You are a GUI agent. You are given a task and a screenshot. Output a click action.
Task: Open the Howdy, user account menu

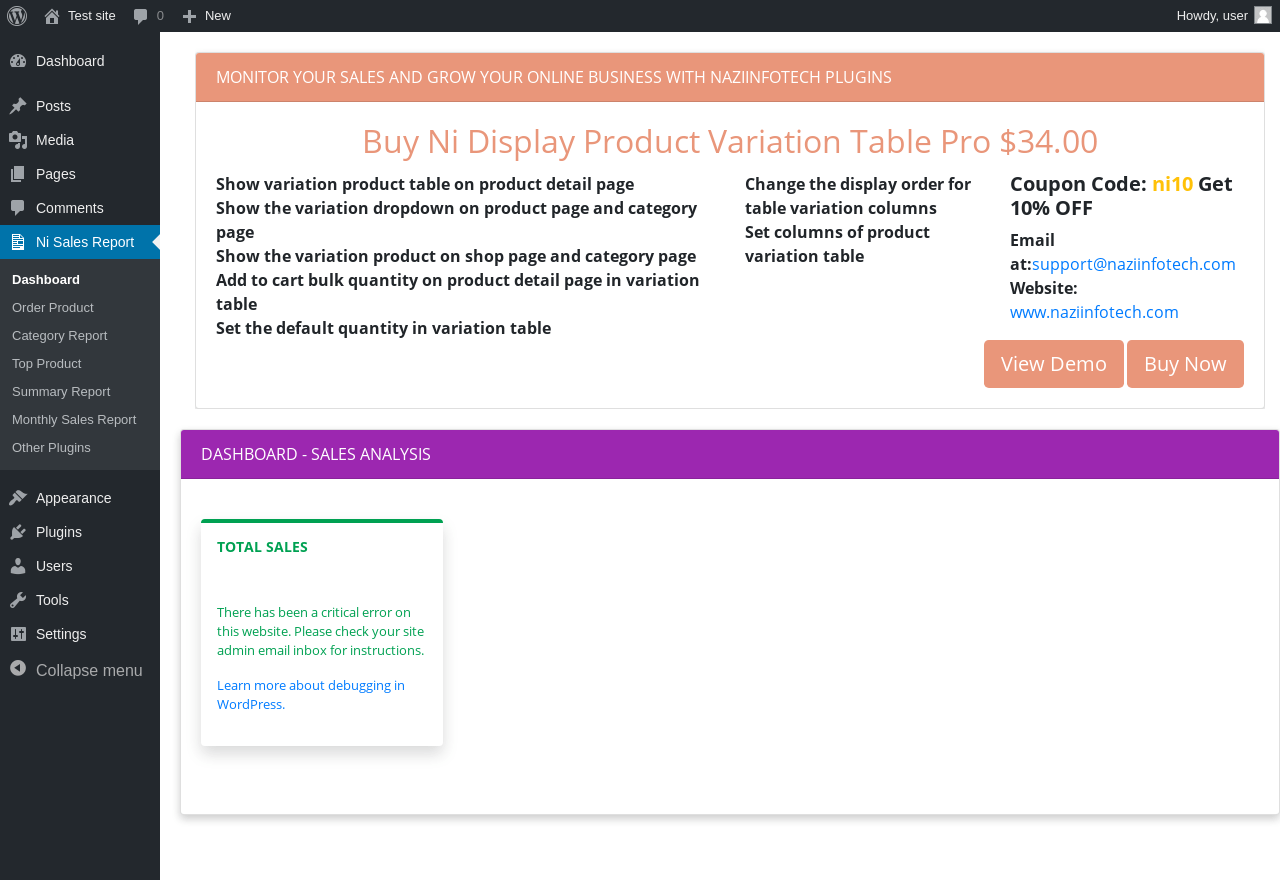coord(1223,16)
